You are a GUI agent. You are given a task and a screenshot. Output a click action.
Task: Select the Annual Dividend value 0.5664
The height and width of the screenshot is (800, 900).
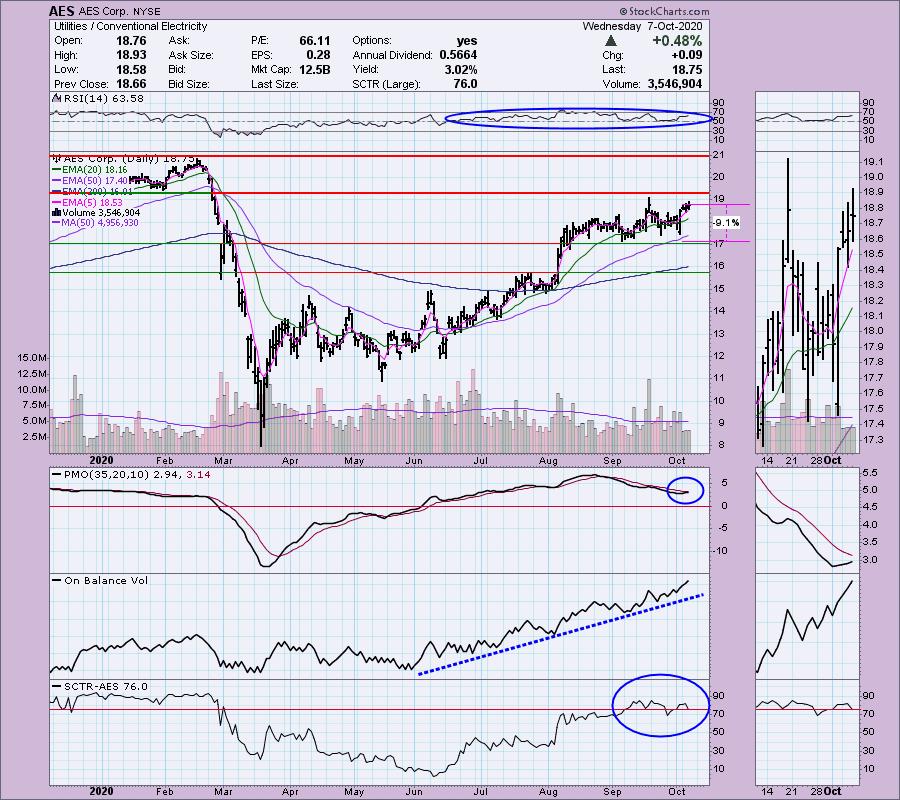tap(458, 55)
